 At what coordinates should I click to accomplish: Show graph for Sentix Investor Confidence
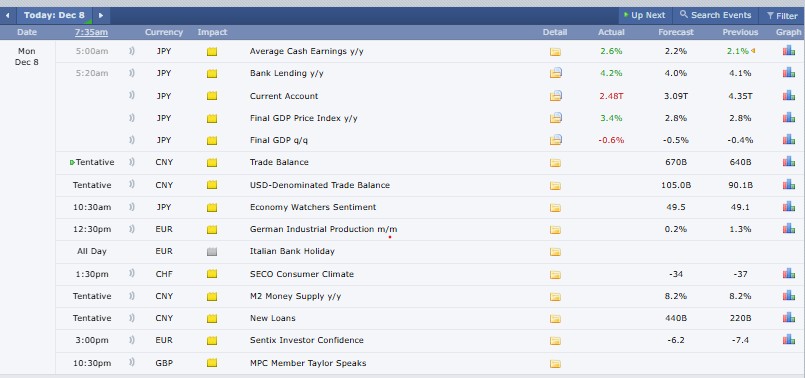[789, 339]
